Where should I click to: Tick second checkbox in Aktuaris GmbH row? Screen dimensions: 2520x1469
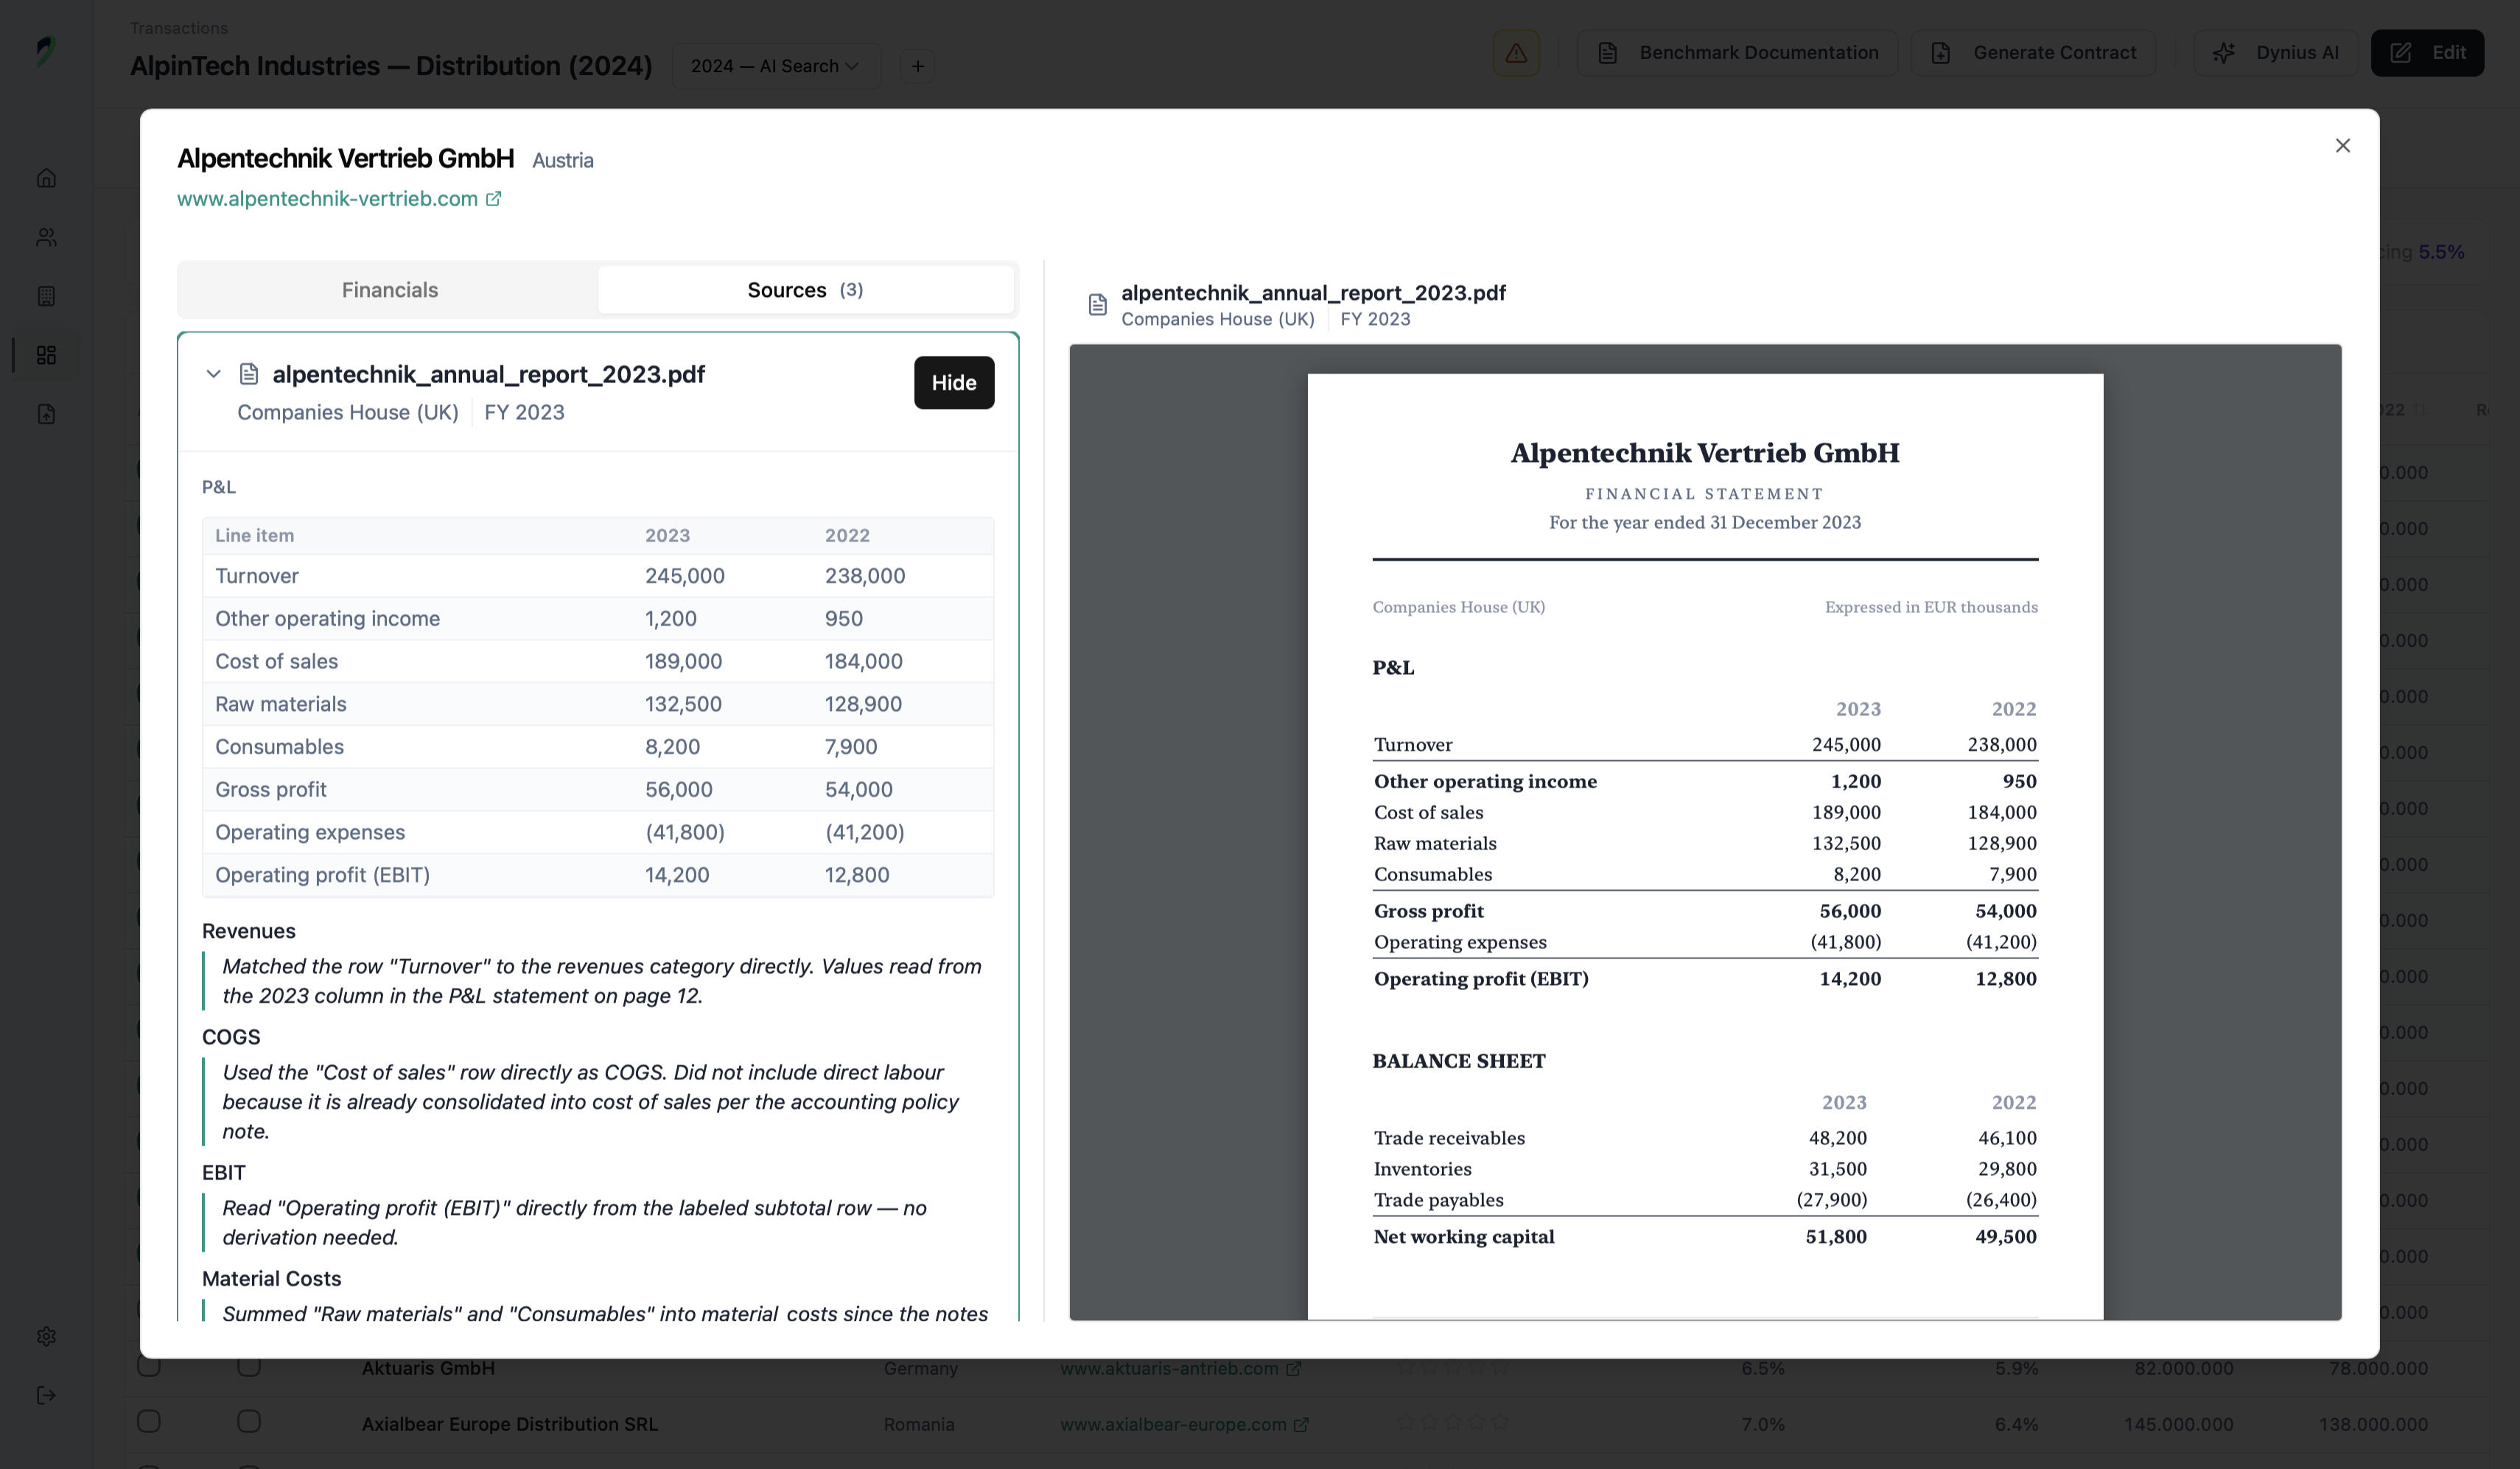coord(249,1366)
